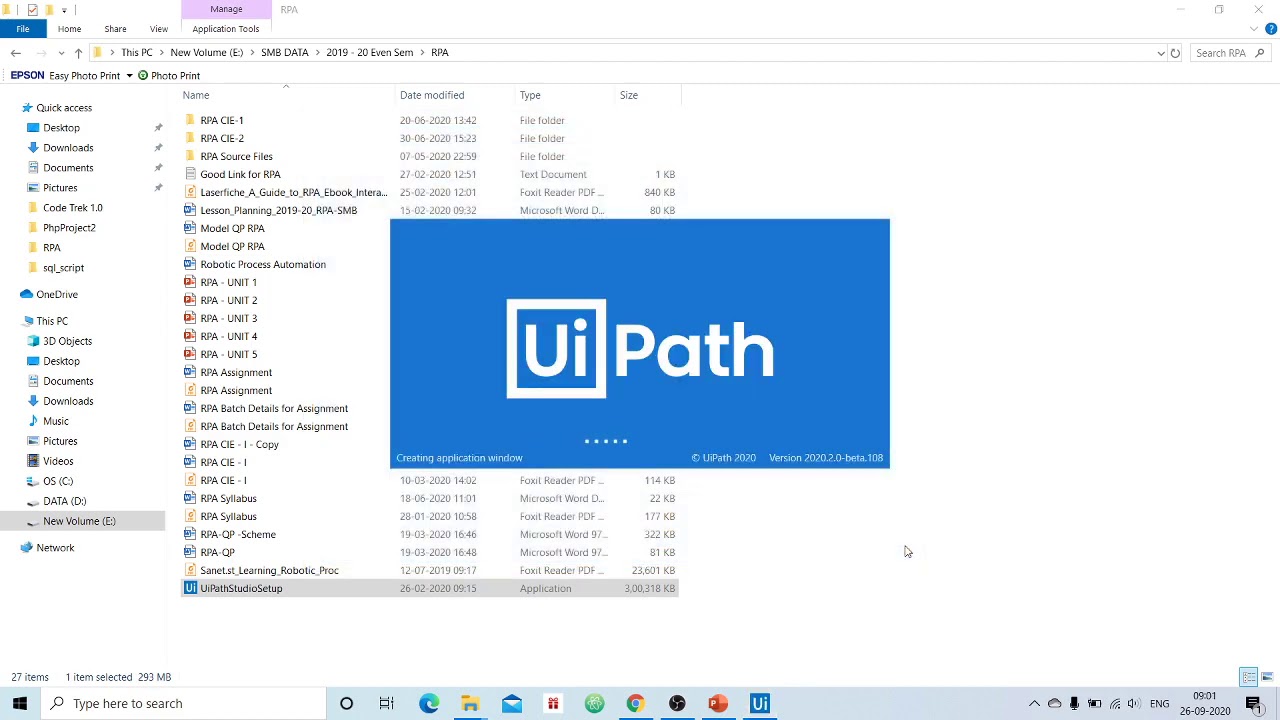Select the RPA-QP -Scheme document

click(x=238, y=534)
